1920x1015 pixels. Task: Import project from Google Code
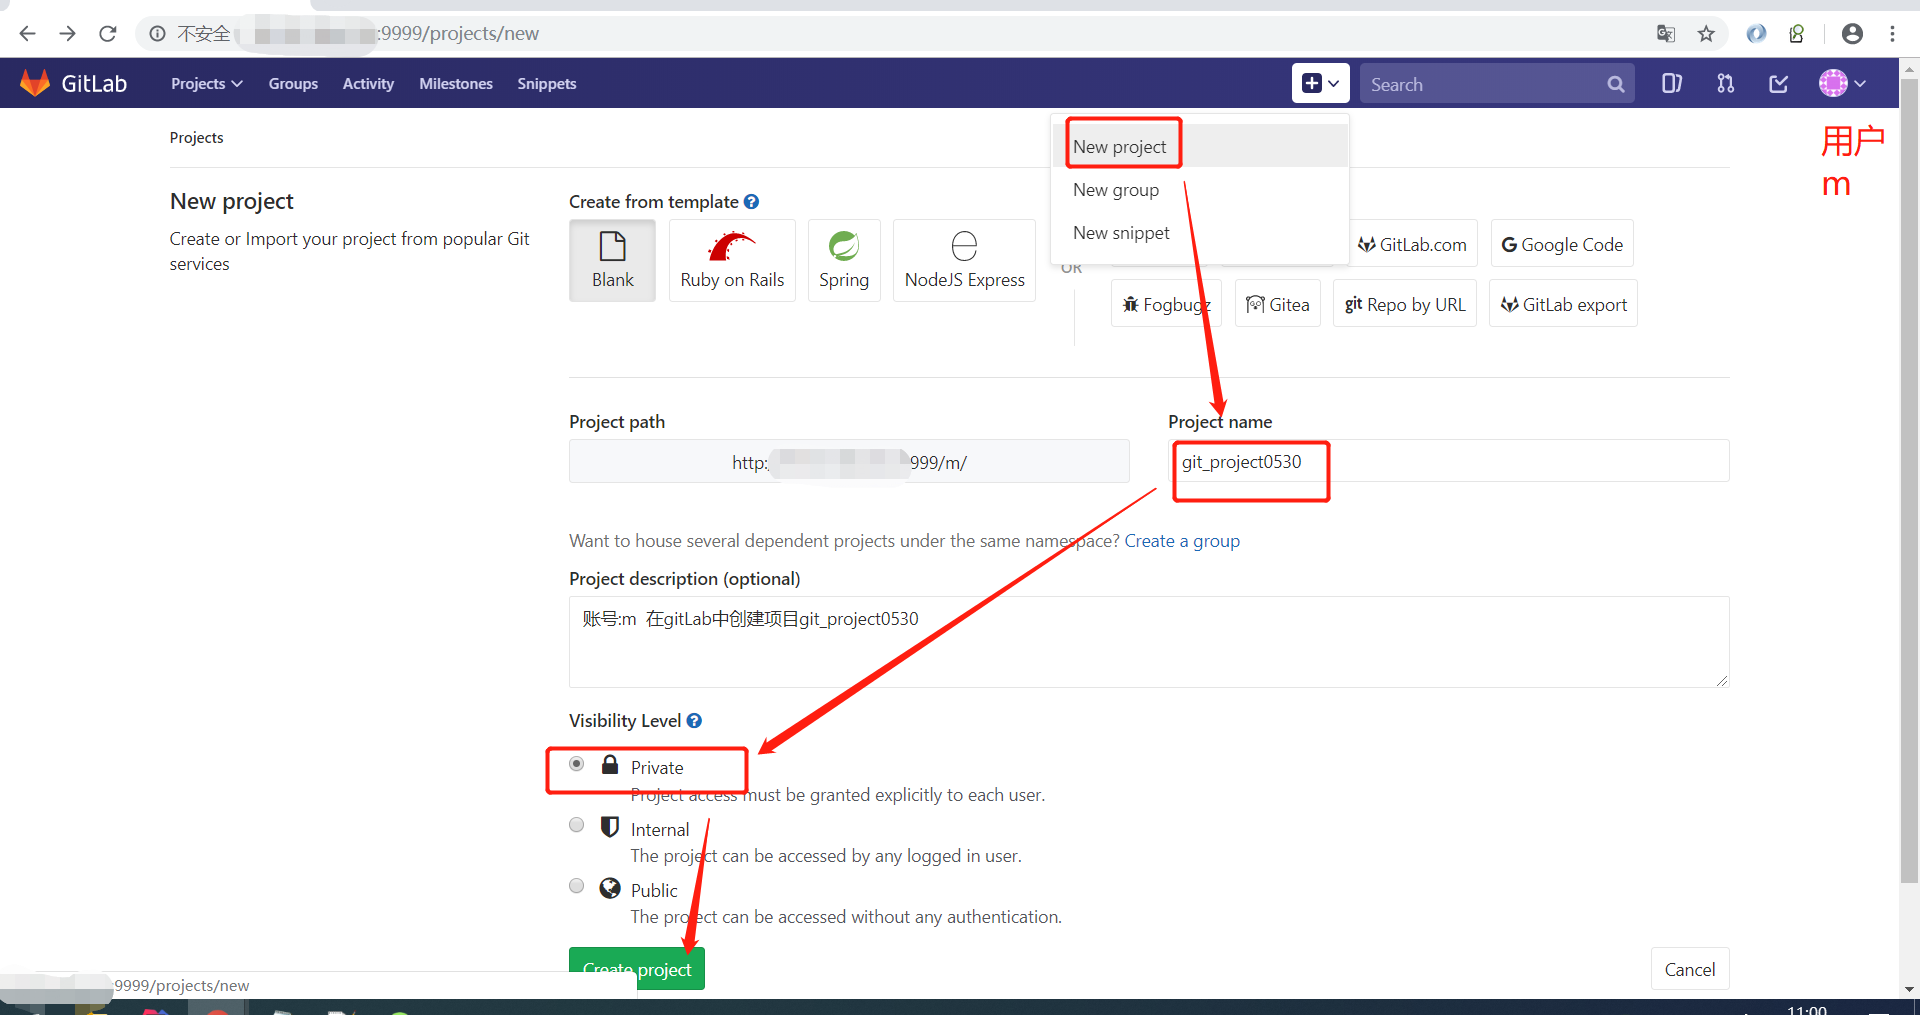[1562, 244]
